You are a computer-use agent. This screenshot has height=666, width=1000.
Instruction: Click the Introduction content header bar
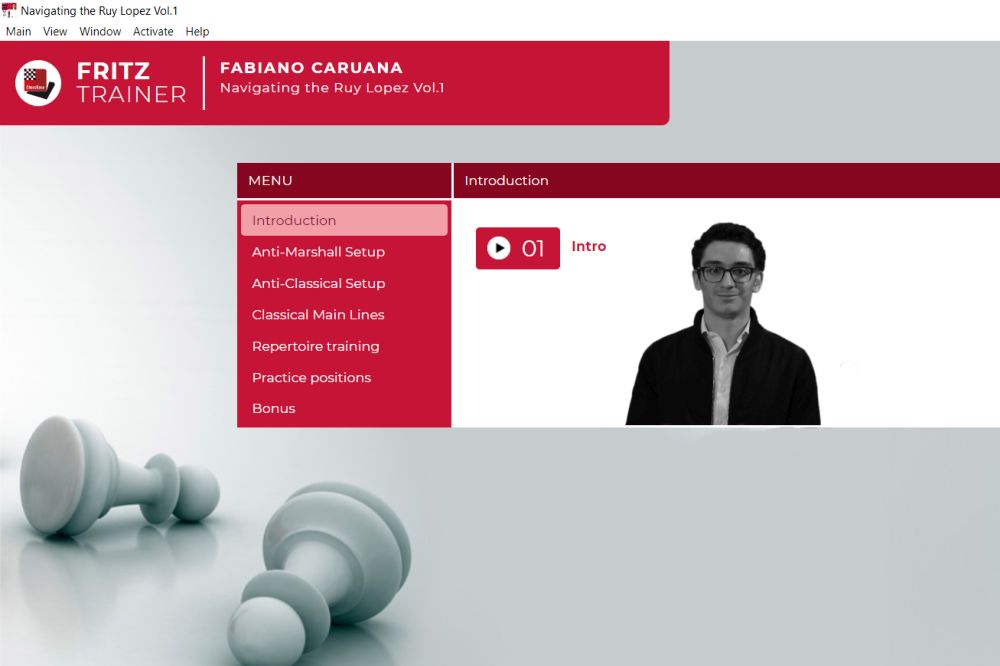coord(726,181)
